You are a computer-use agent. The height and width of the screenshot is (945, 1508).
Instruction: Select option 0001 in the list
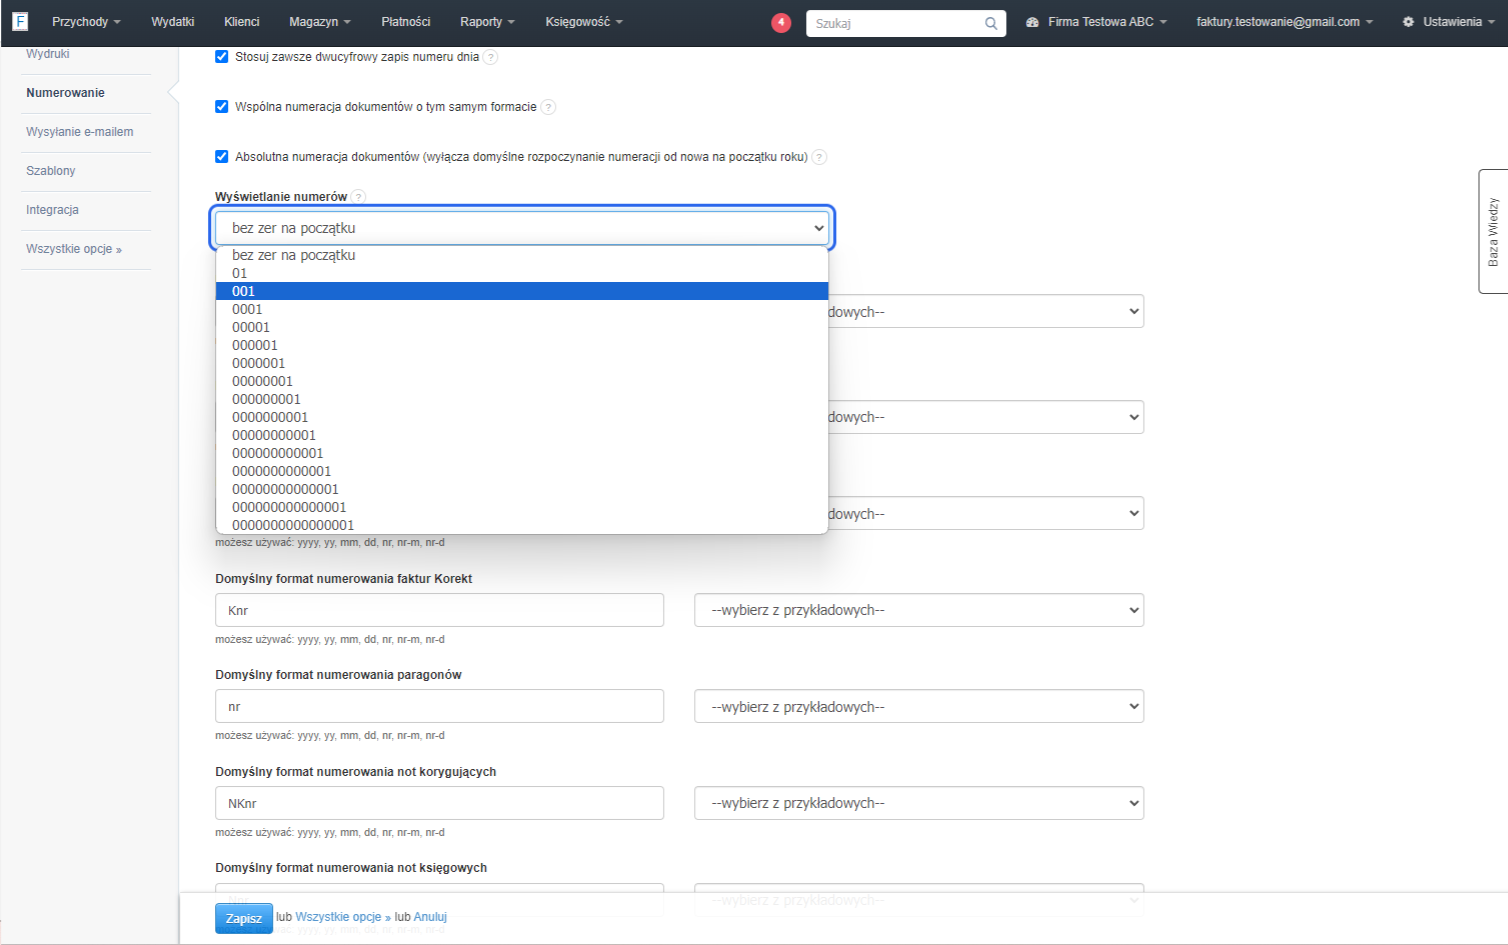click(x=522, y=309)
